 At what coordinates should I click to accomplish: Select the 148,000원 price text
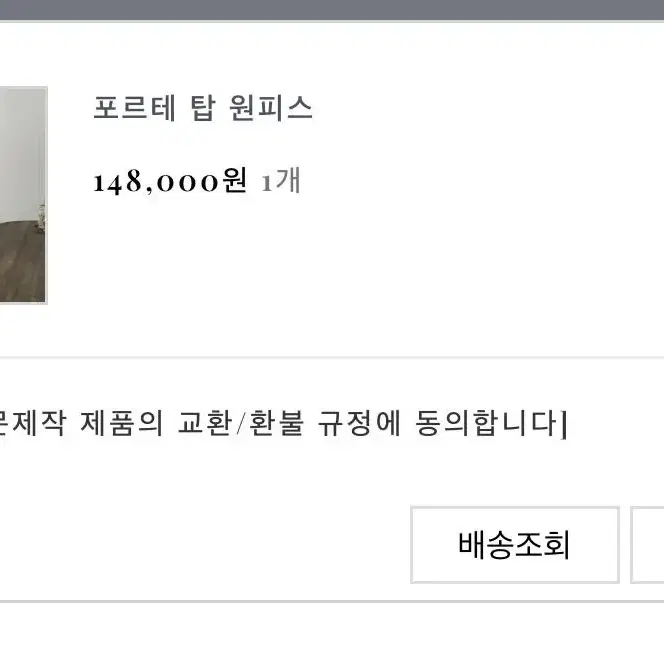pyautogui.click(x=170, y=180)
